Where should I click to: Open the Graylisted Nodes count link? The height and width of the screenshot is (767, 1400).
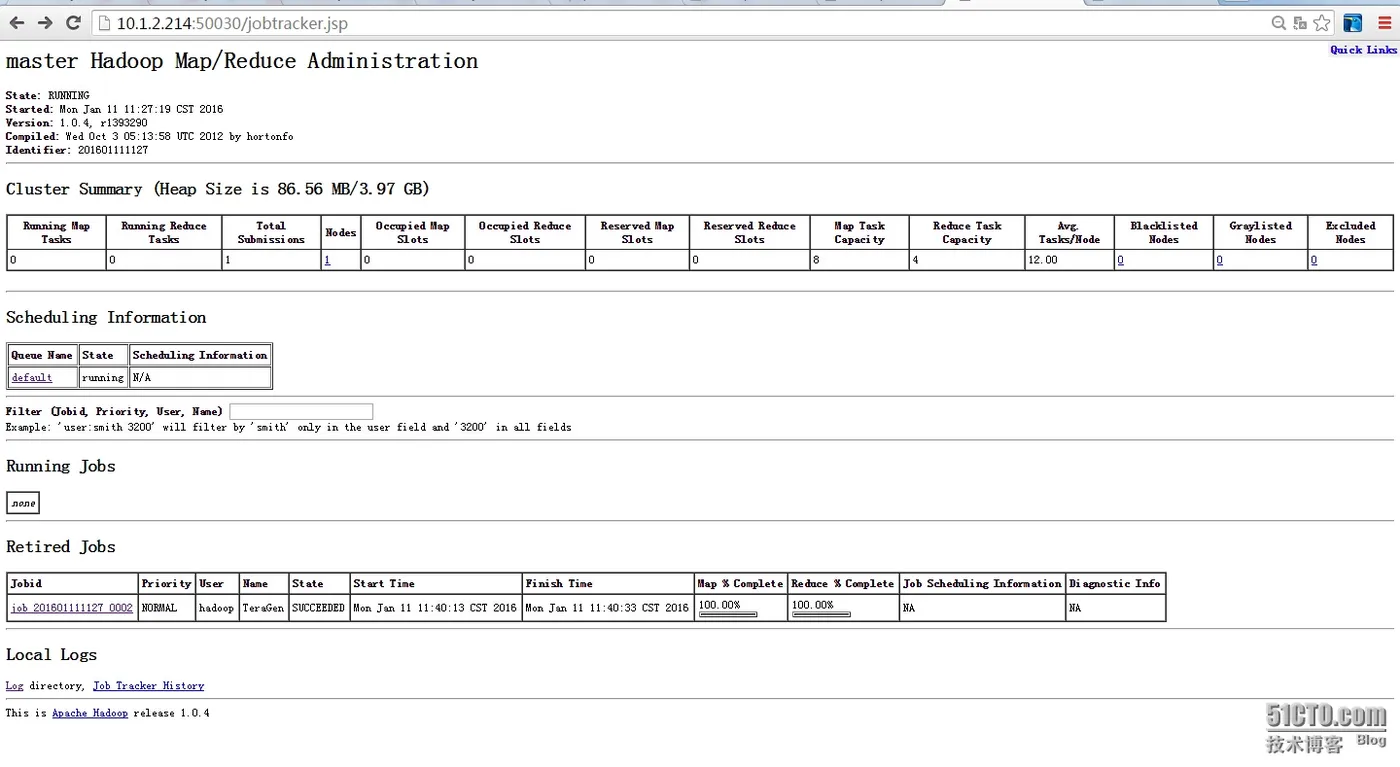(x=1220, y=260)
